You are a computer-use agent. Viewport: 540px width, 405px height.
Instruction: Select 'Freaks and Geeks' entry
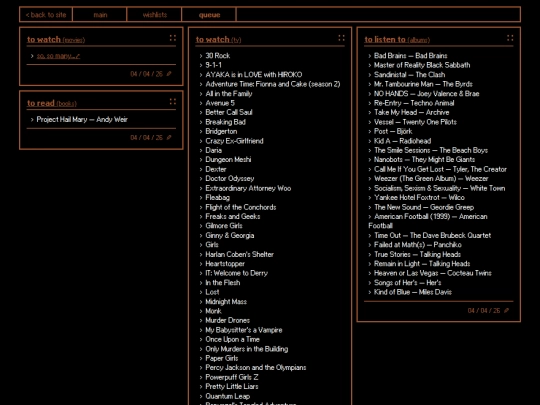tap(232, 216)
